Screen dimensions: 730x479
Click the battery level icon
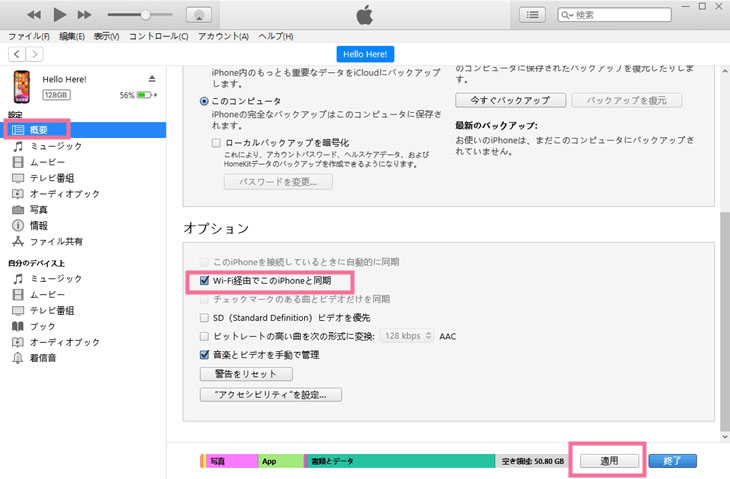coord(144,95)
